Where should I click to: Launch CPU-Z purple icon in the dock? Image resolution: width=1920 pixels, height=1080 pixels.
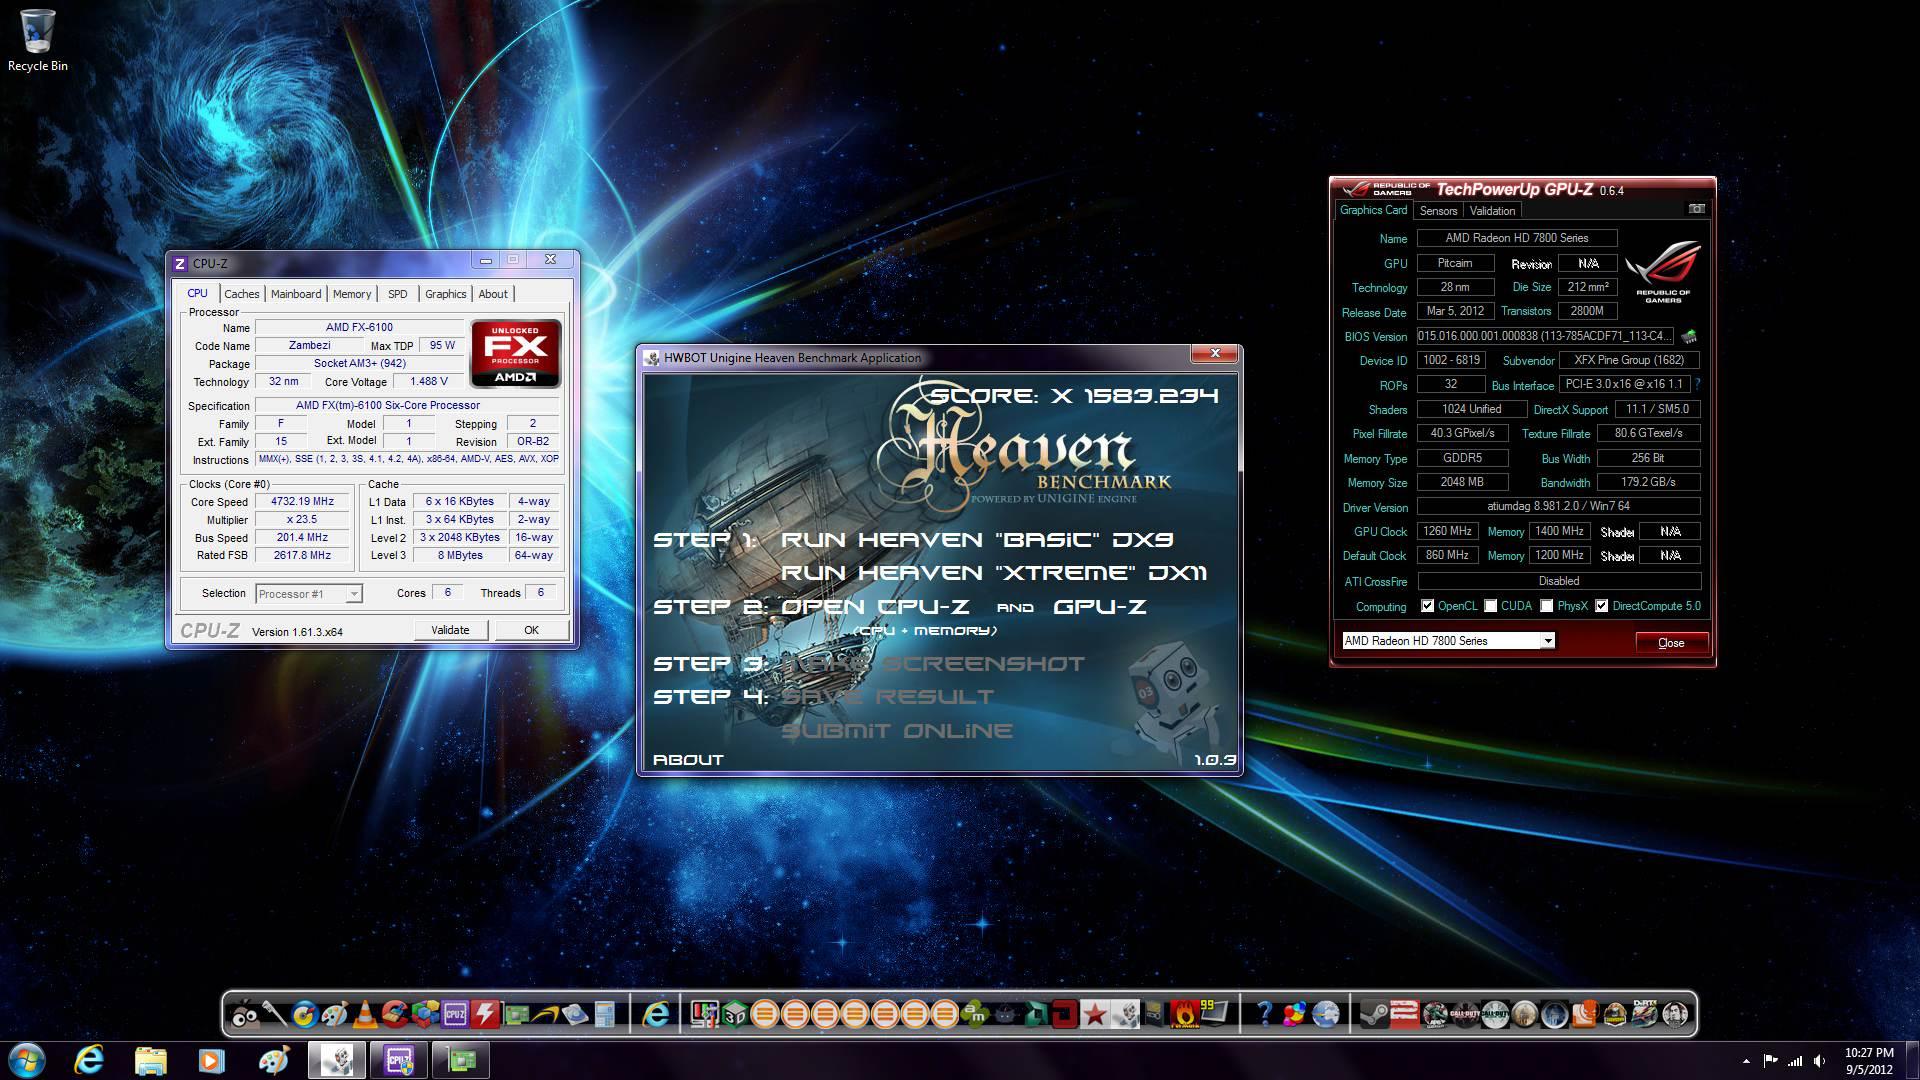click(x=455, y=1015)
